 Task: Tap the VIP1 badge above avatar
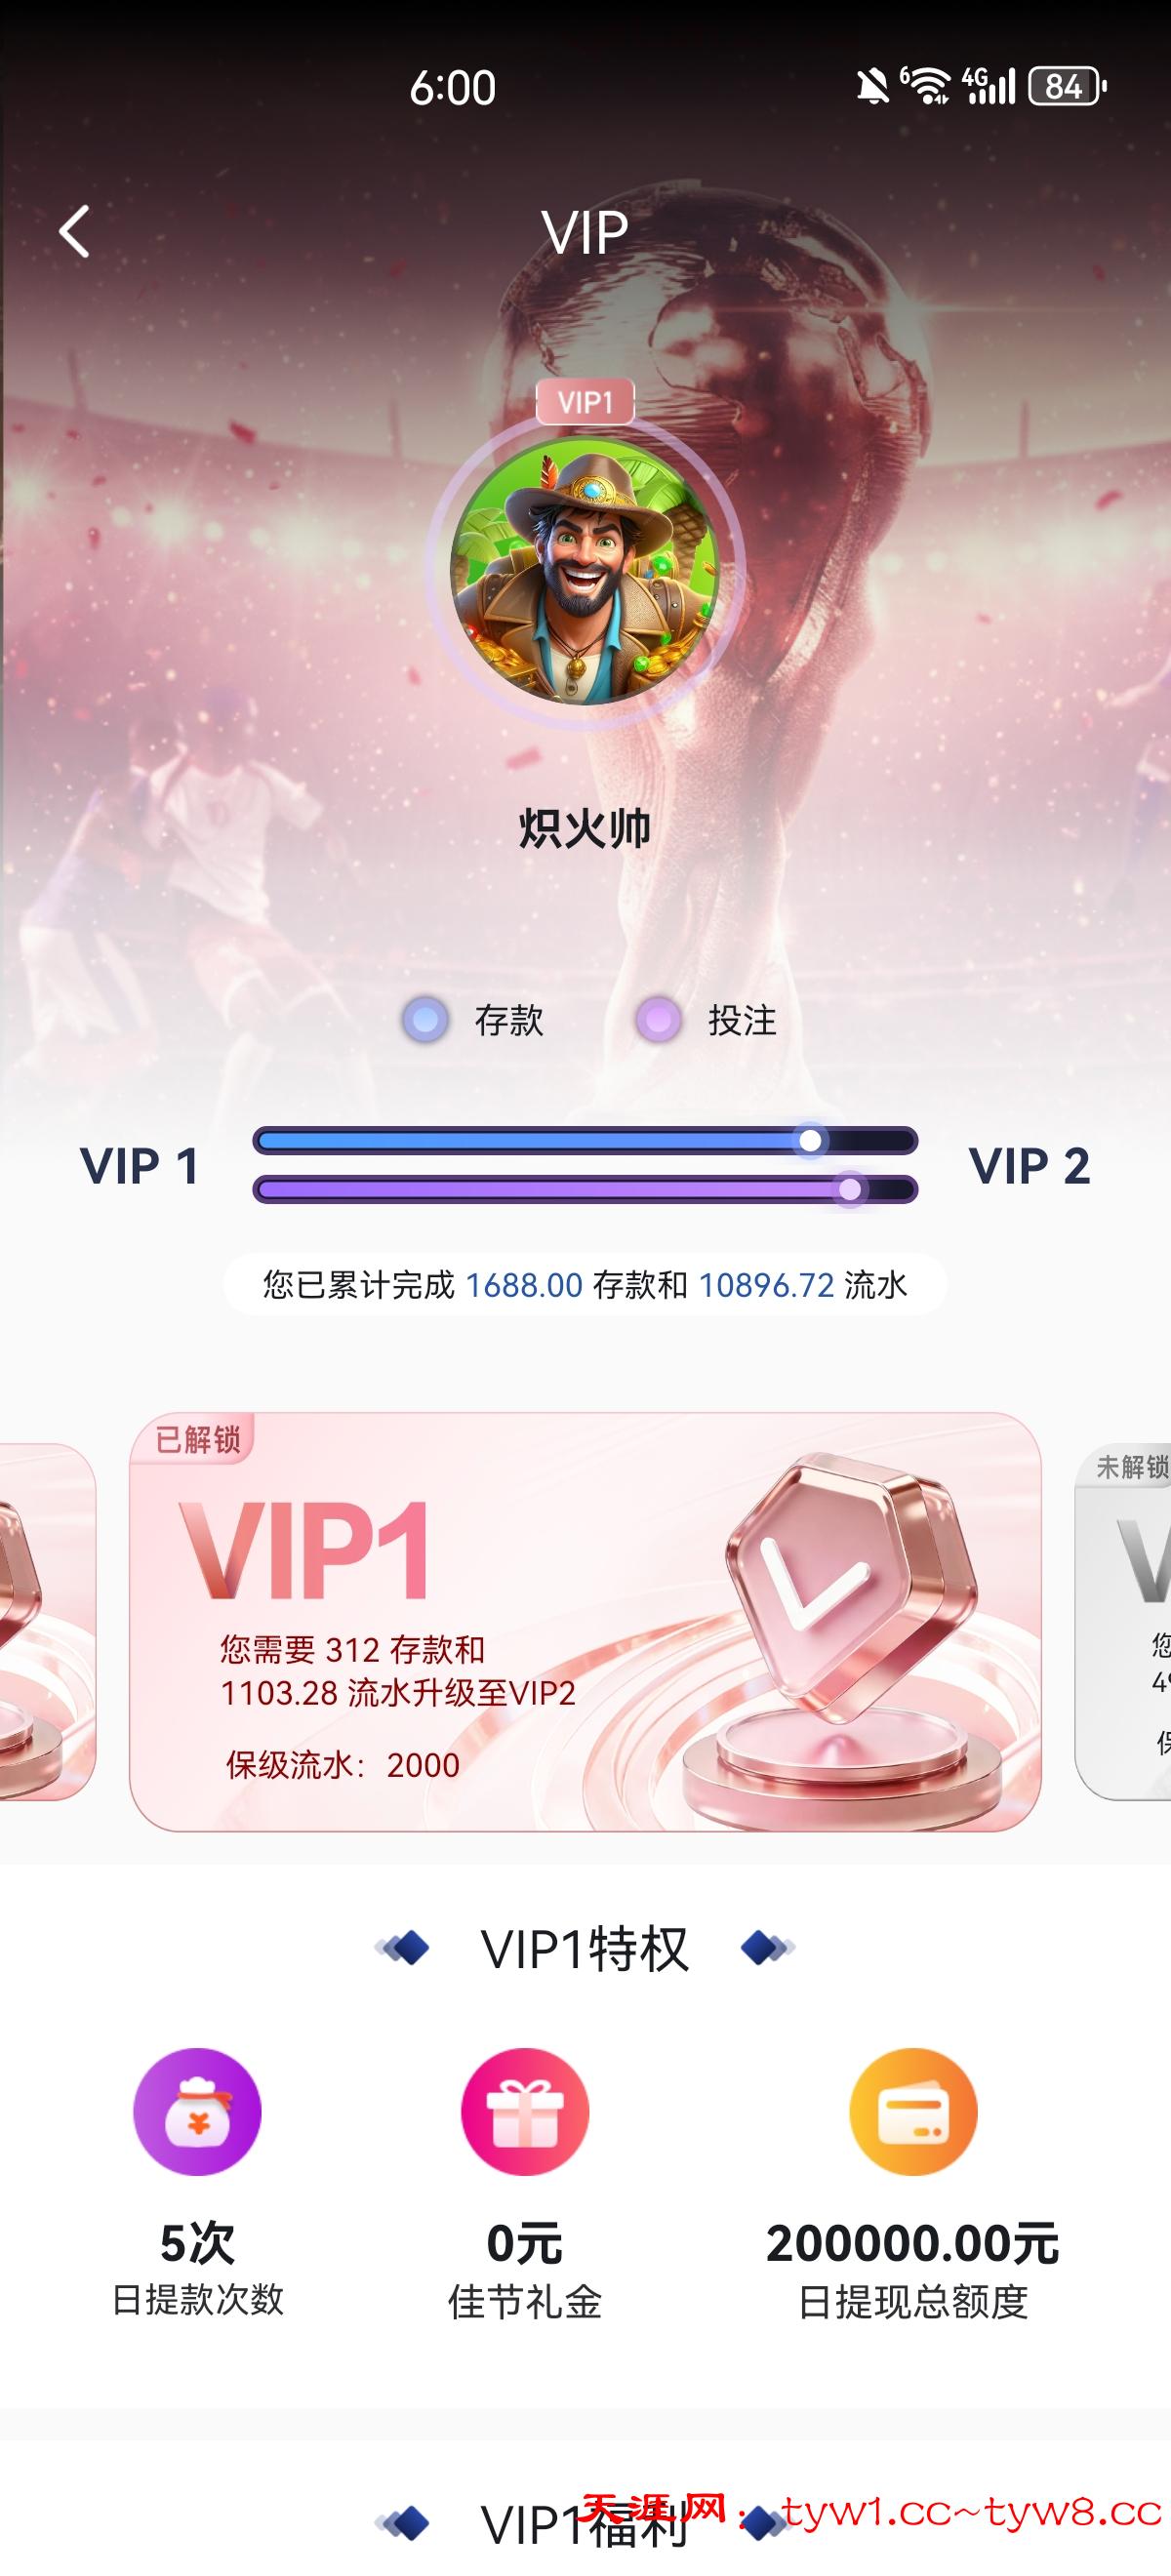585,402
